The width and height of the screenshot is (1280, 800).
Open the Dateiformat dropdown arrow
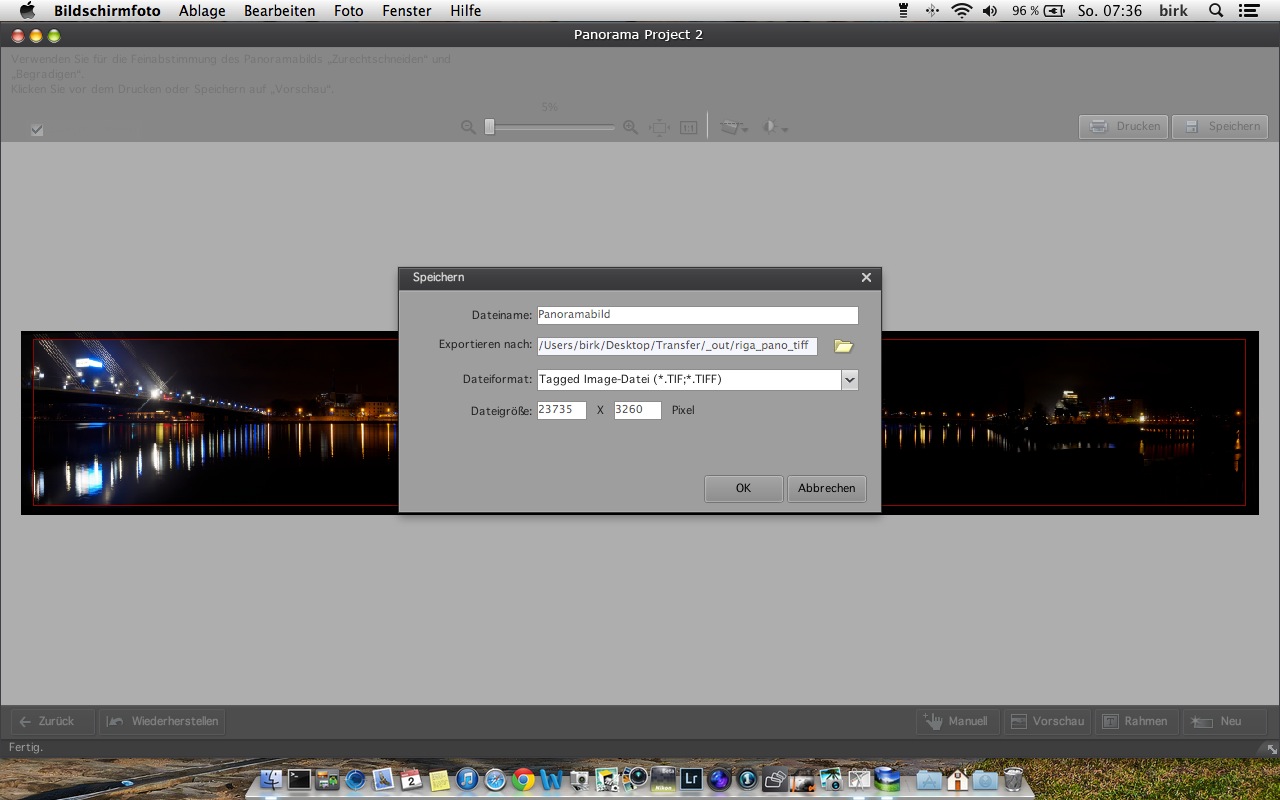point(849,380)
